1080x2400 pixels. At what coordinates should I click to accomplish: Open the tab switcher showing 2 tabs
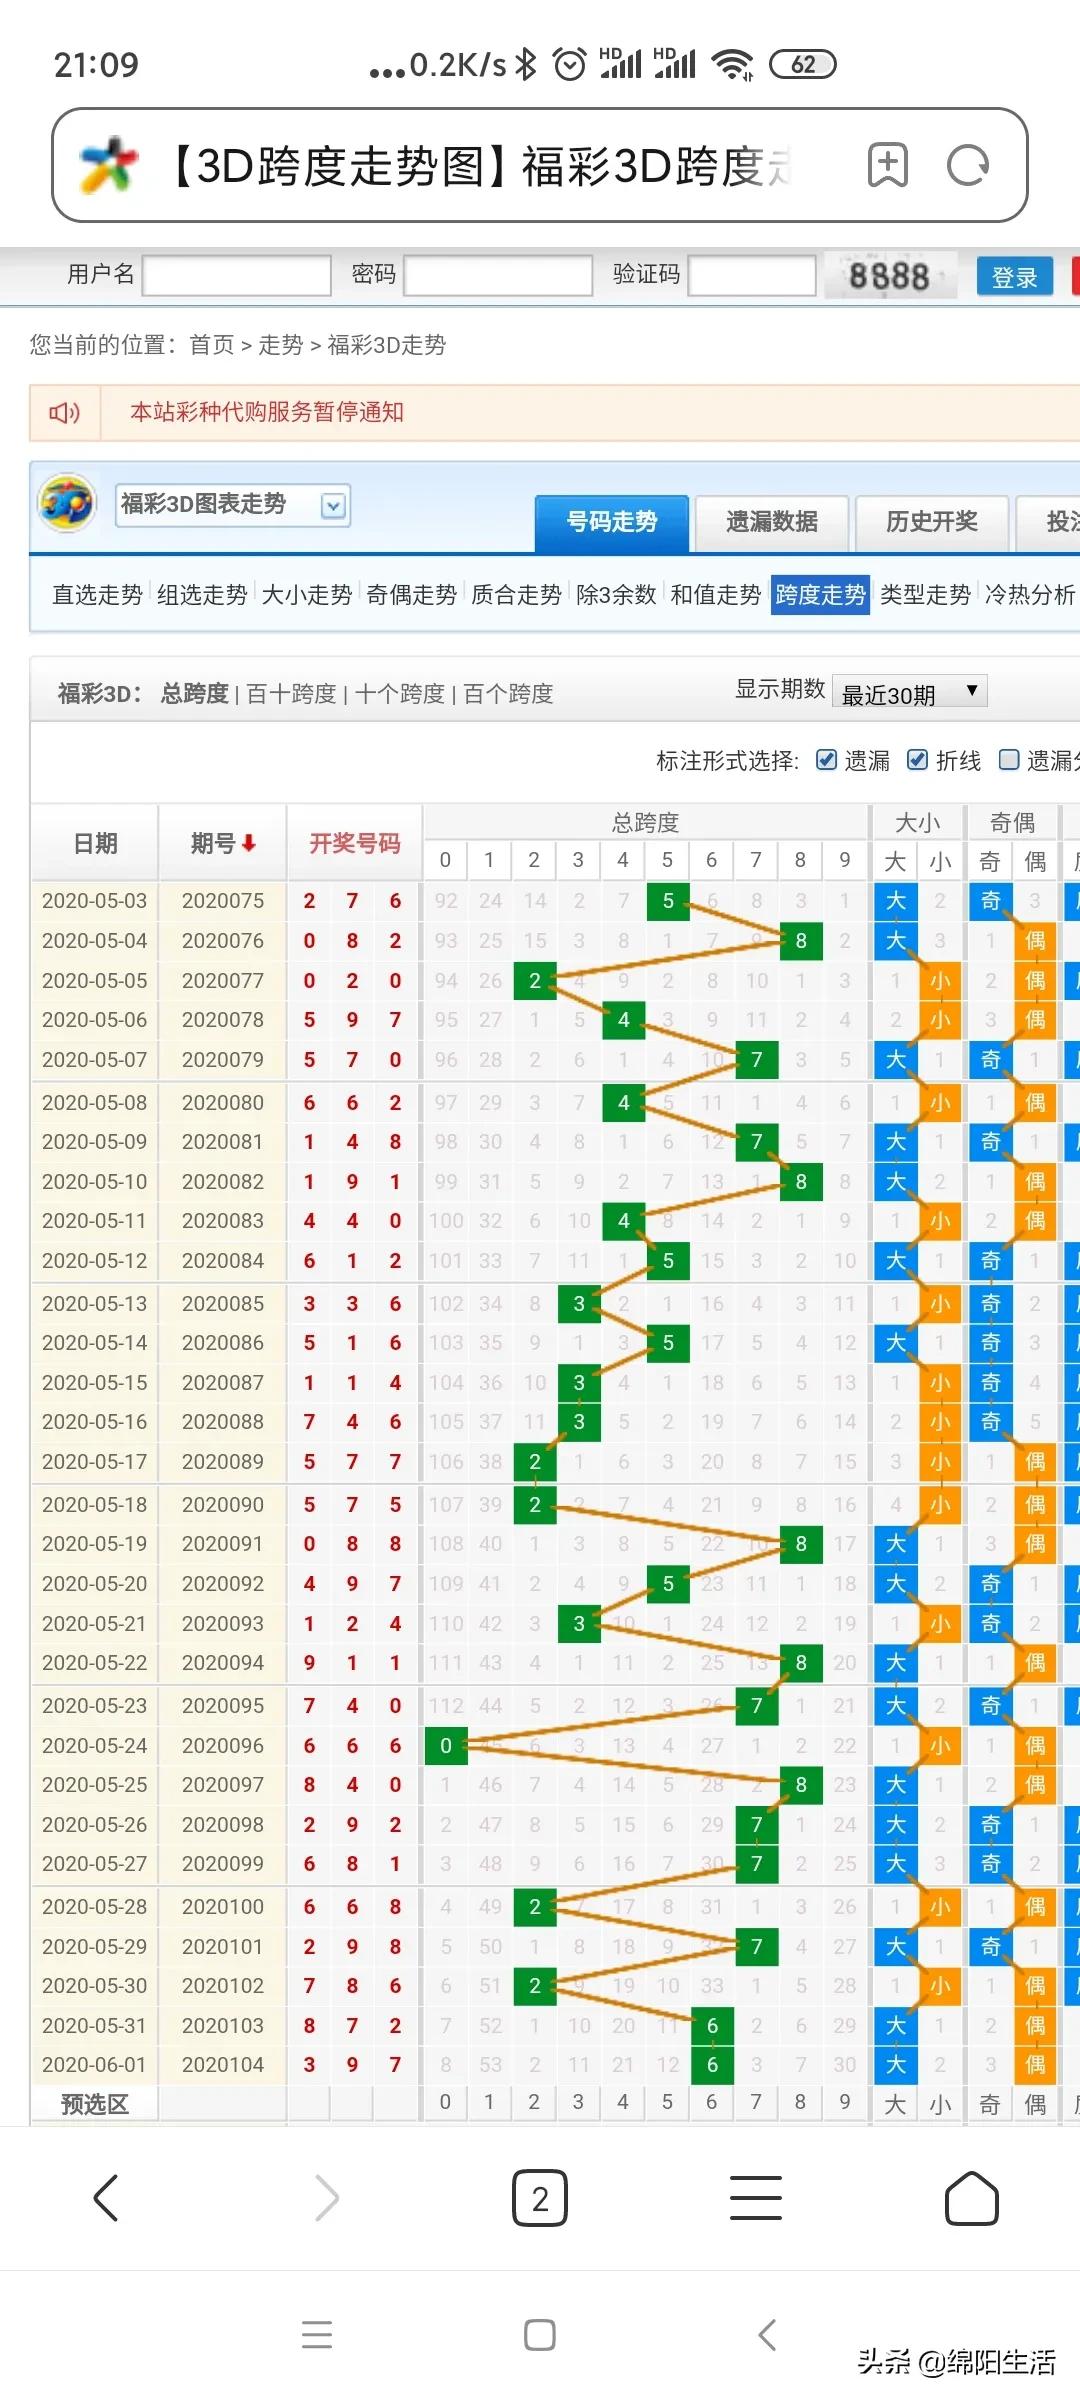pos(540,2198)
